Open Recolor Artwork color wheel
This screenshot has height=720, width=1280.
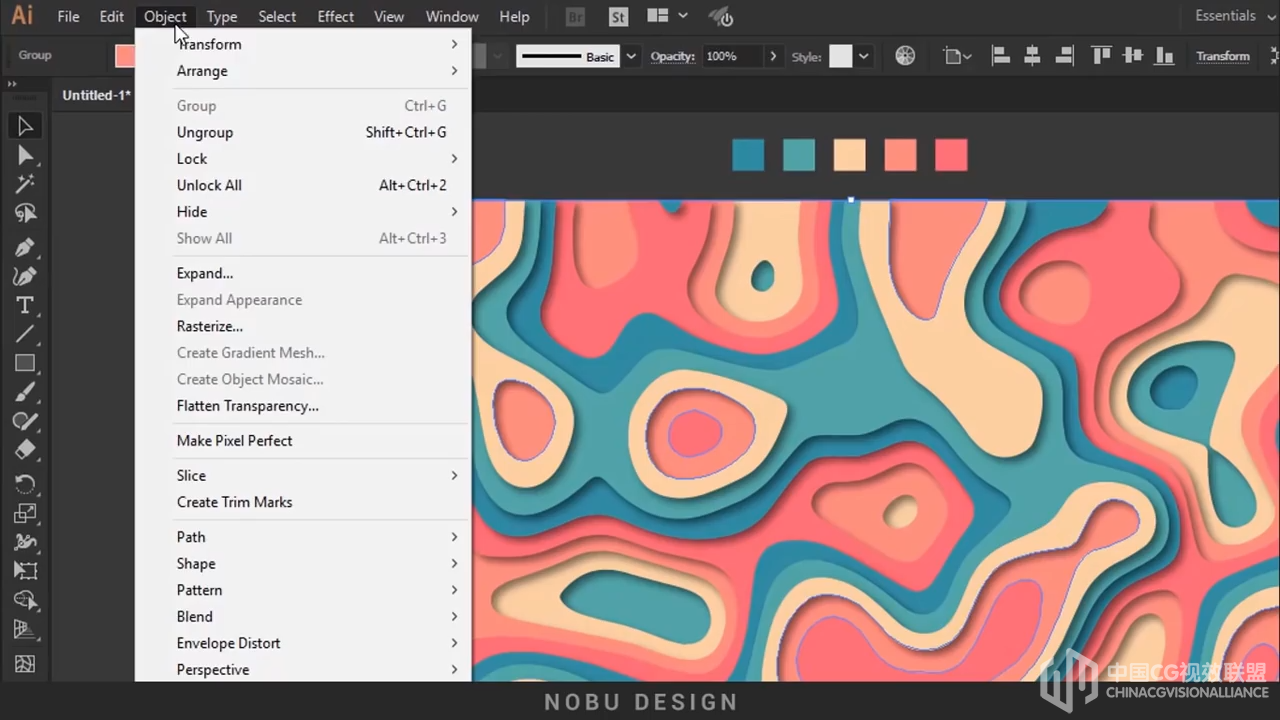point(905,56)
